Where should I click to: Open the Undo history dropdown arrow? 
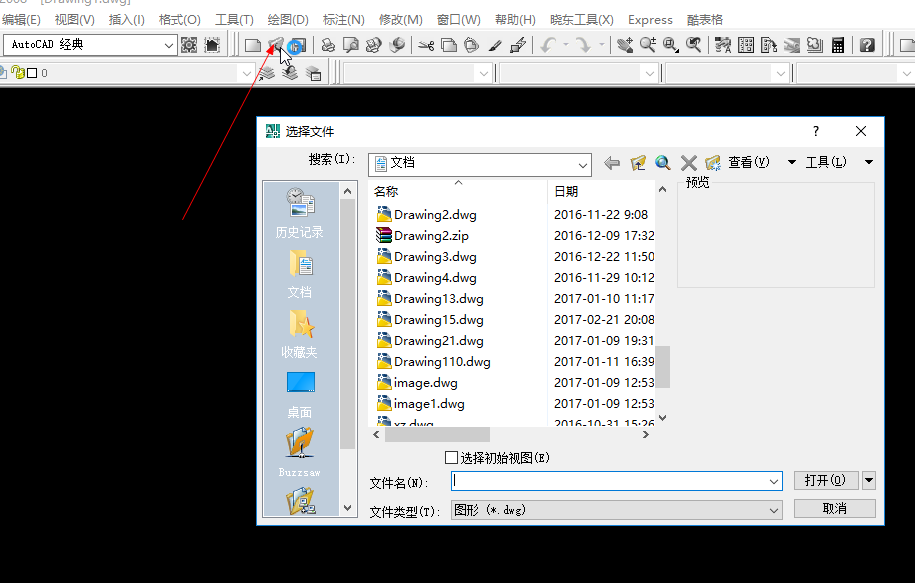(x=565, y=45)
